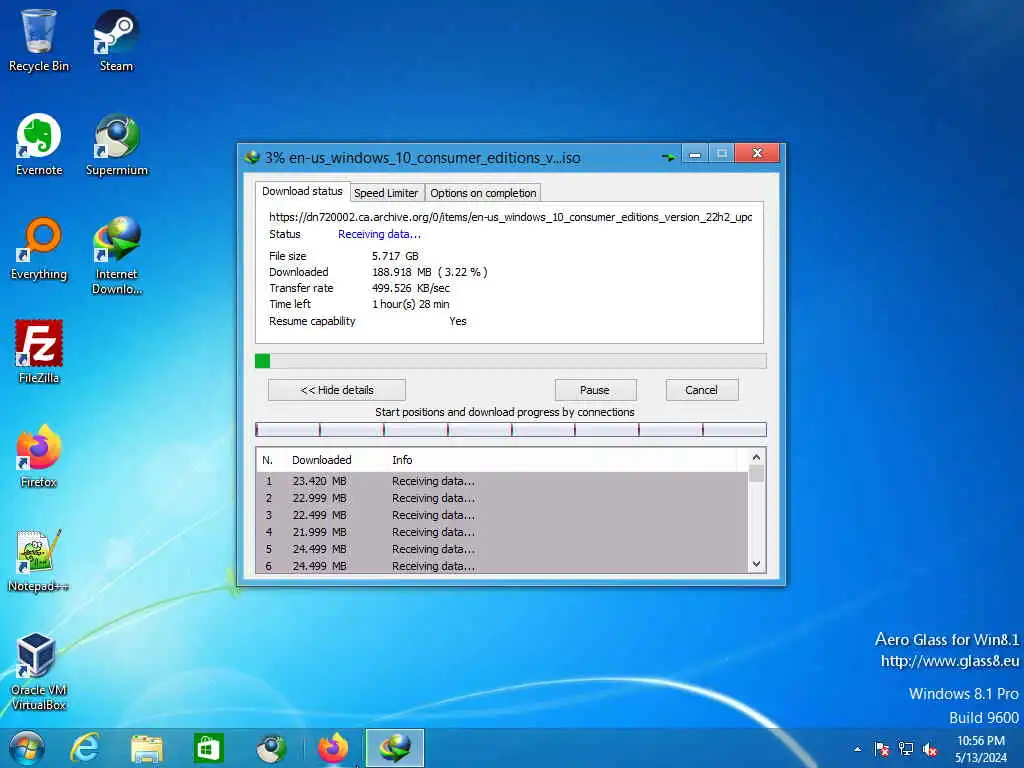Click the IDM icon in the download window title bar
The height and width of the screenshot is (768, 1024).
click(252, 157)
